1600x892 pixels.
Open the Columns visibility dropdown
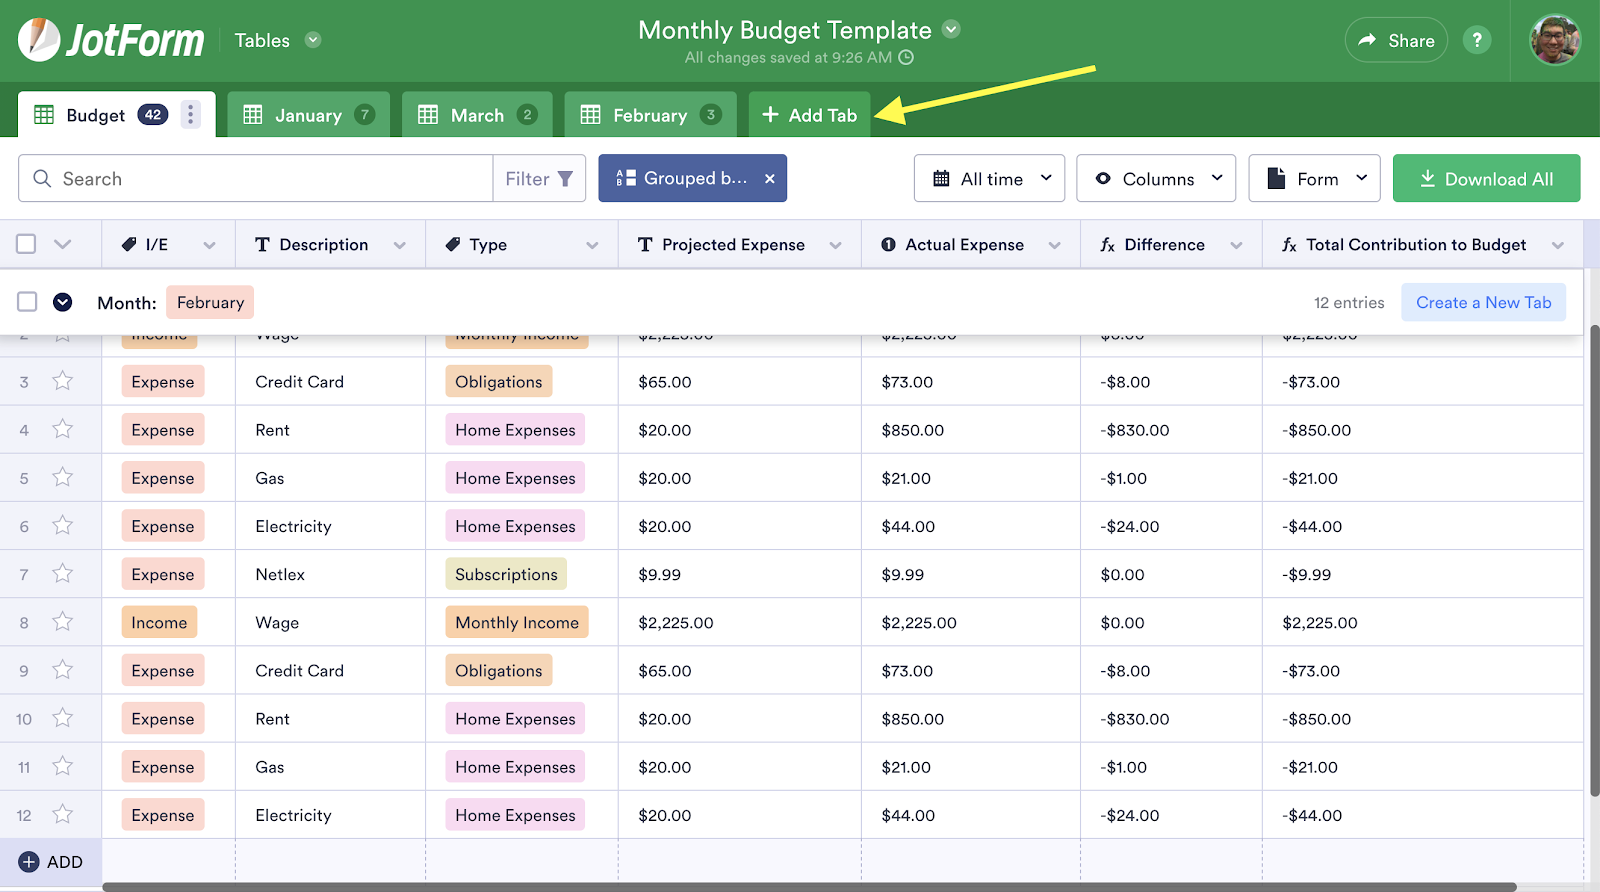click(1156, 178)
